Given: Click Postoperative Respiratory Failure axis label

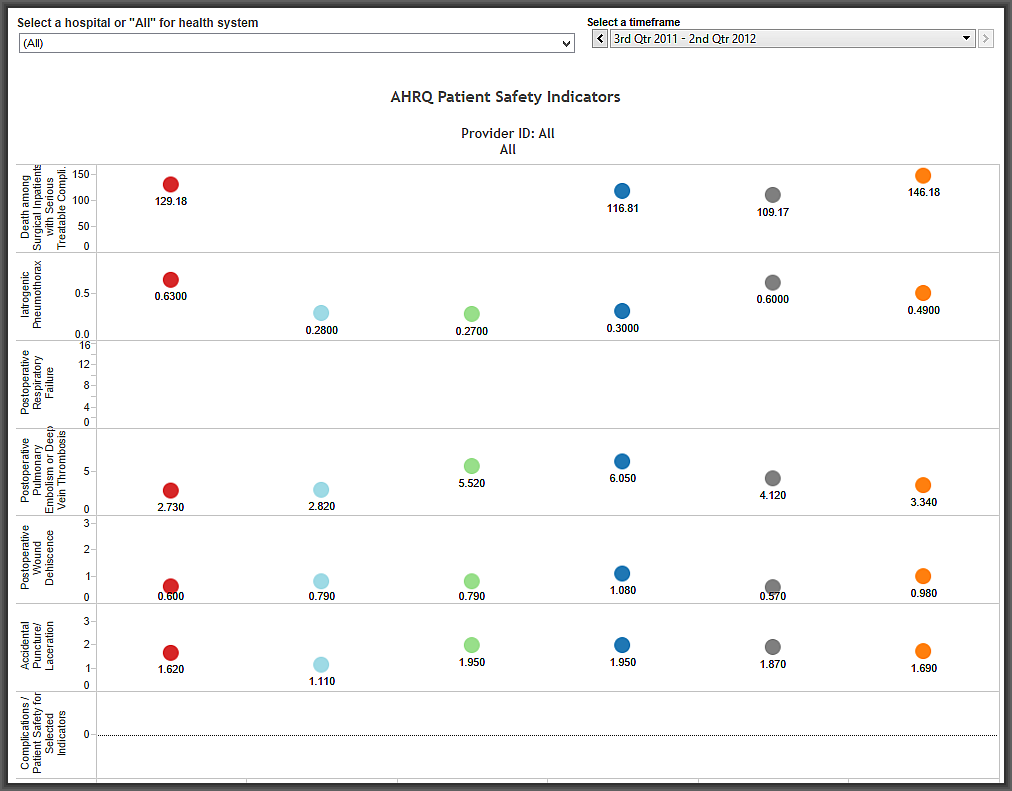Looking at the screenshot, I should click(x=37, y=383).
